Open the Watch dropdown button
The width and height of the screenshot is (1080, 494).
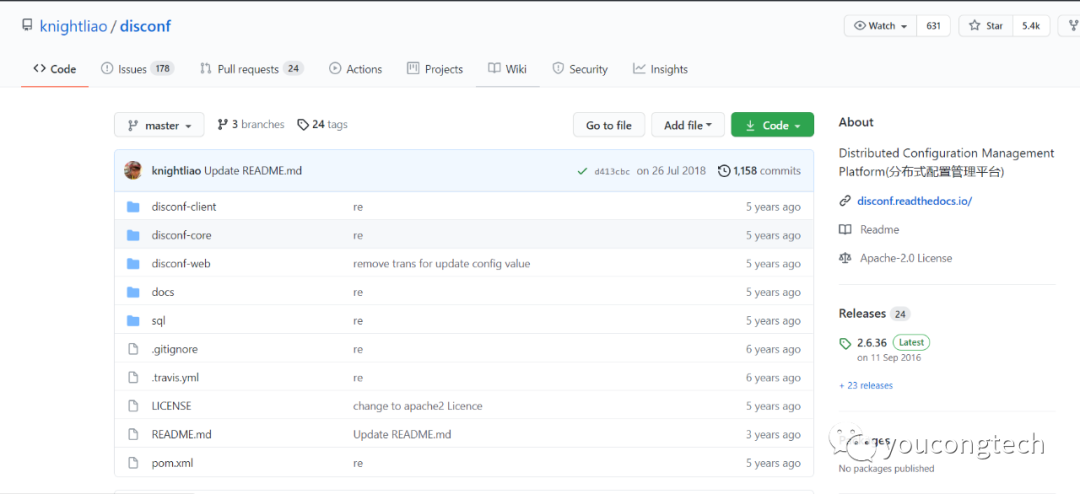point(880,26)
